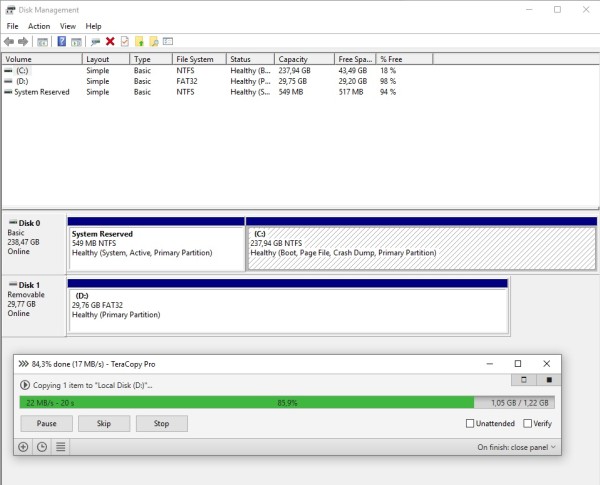Sort by the % Free column header

point(405,59)
